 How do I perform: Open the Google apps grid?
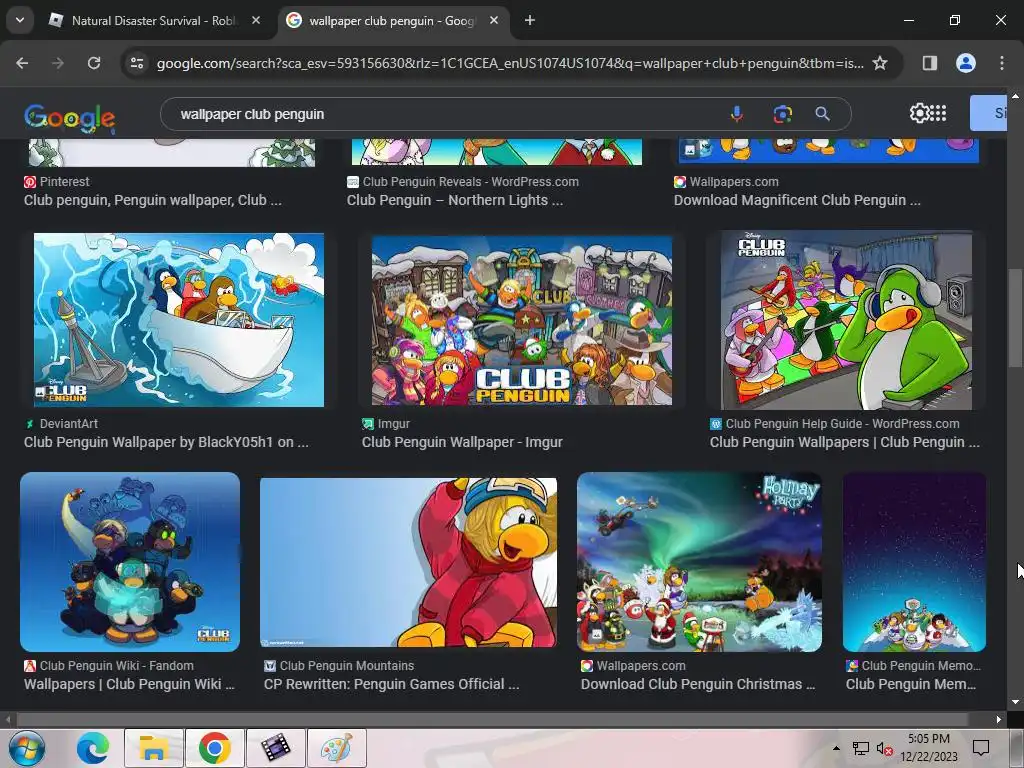[x=938, y=113]
